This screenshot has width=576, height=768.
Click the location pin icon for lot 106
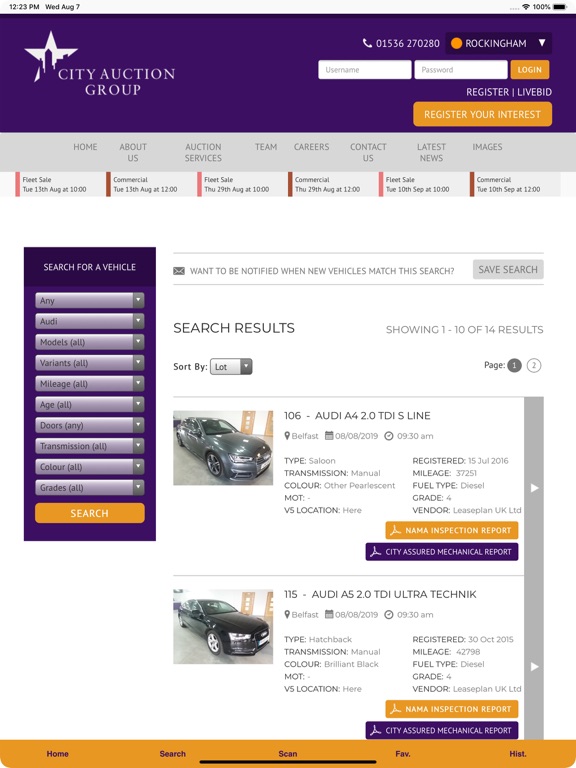click(x=287, y=435)
